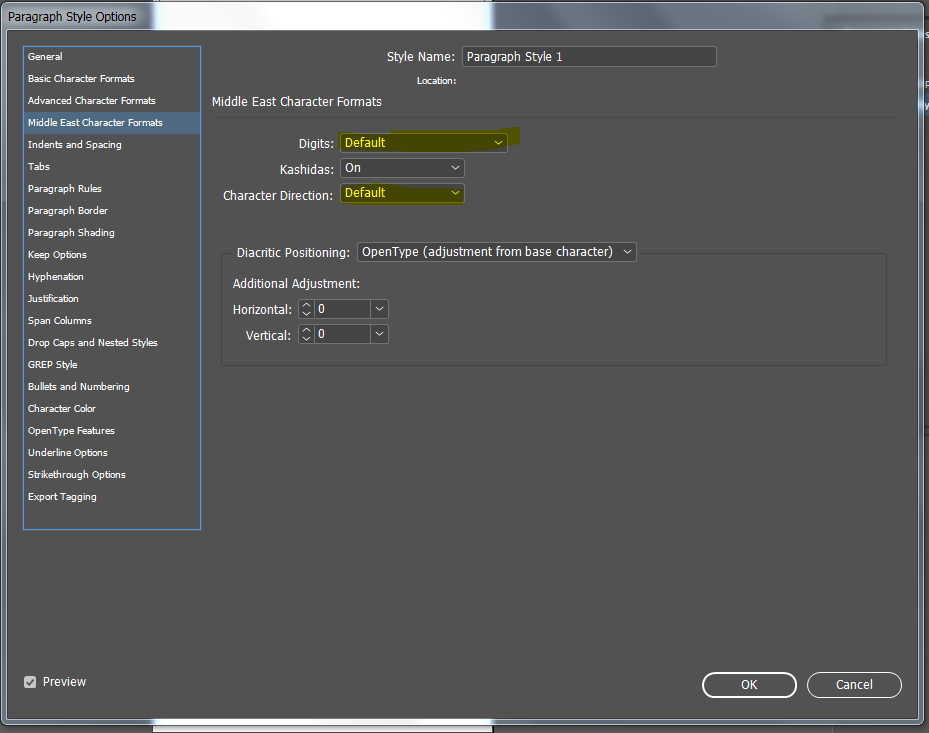Expand the Horizontal adjustment dropdown arrow
The width and height of the screenshot is (929, 733).
tap(380, 309)
